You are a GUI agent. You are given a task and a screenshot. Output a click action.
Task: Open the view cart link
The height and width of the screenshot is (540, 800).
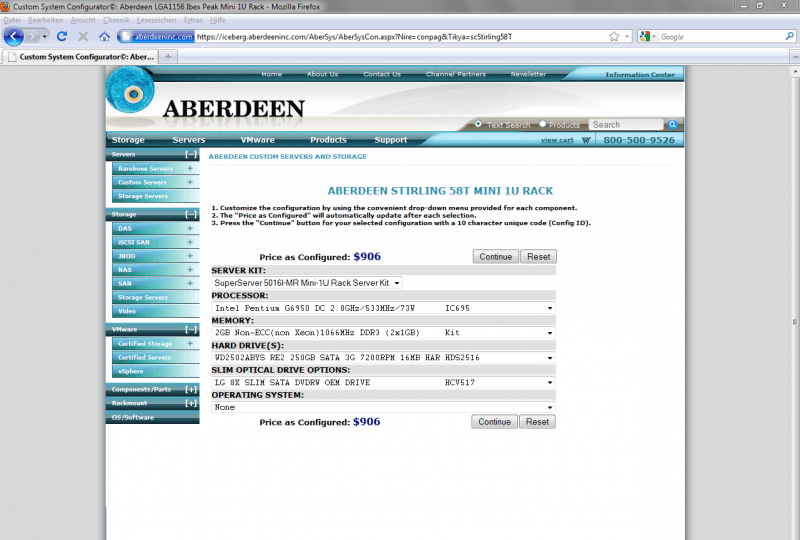(x=557, y=140)
